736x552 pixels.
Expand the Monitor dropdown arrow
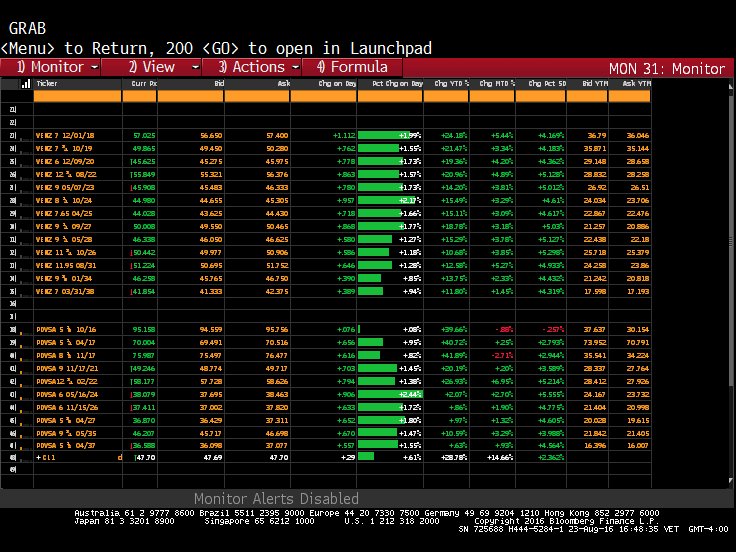tap(94, 68)
